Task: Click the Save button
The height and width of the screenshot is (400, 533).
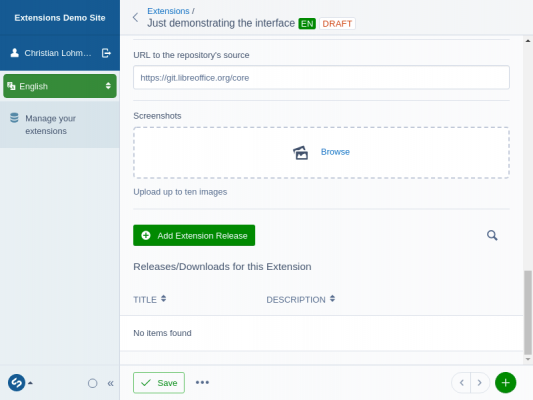Action: 159,383
